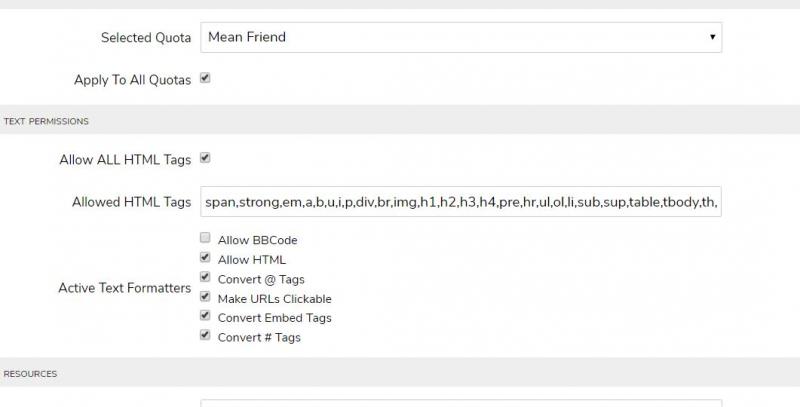Uncheck the Make URLs Clickable checkbox
Screen dimensions: 800x407
205,297
